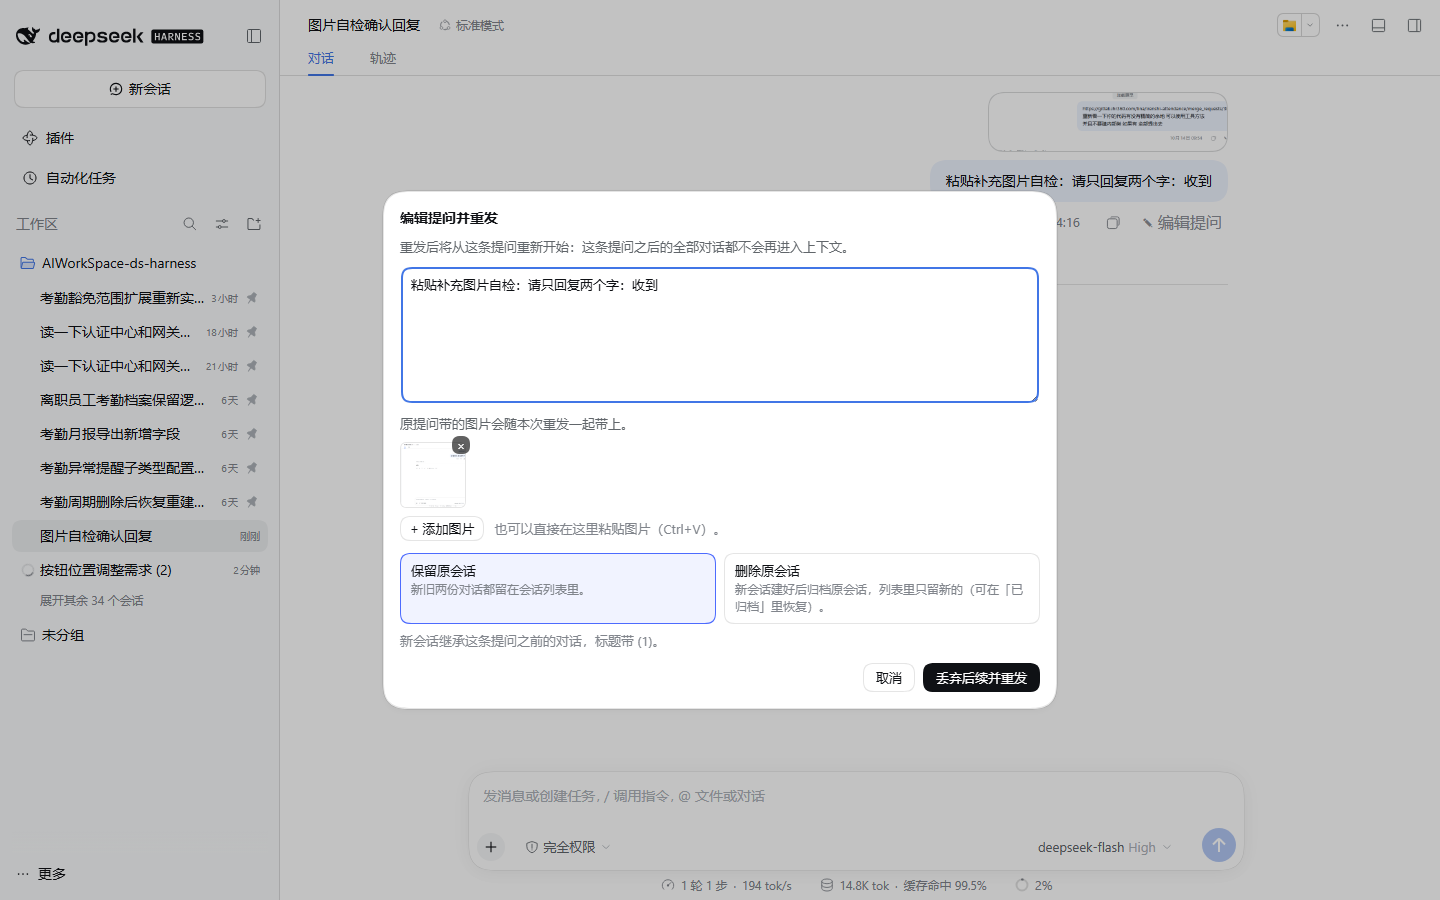Switch to the 轨迹 tab
Screen dimensions: 1440x900
(383, 58)
